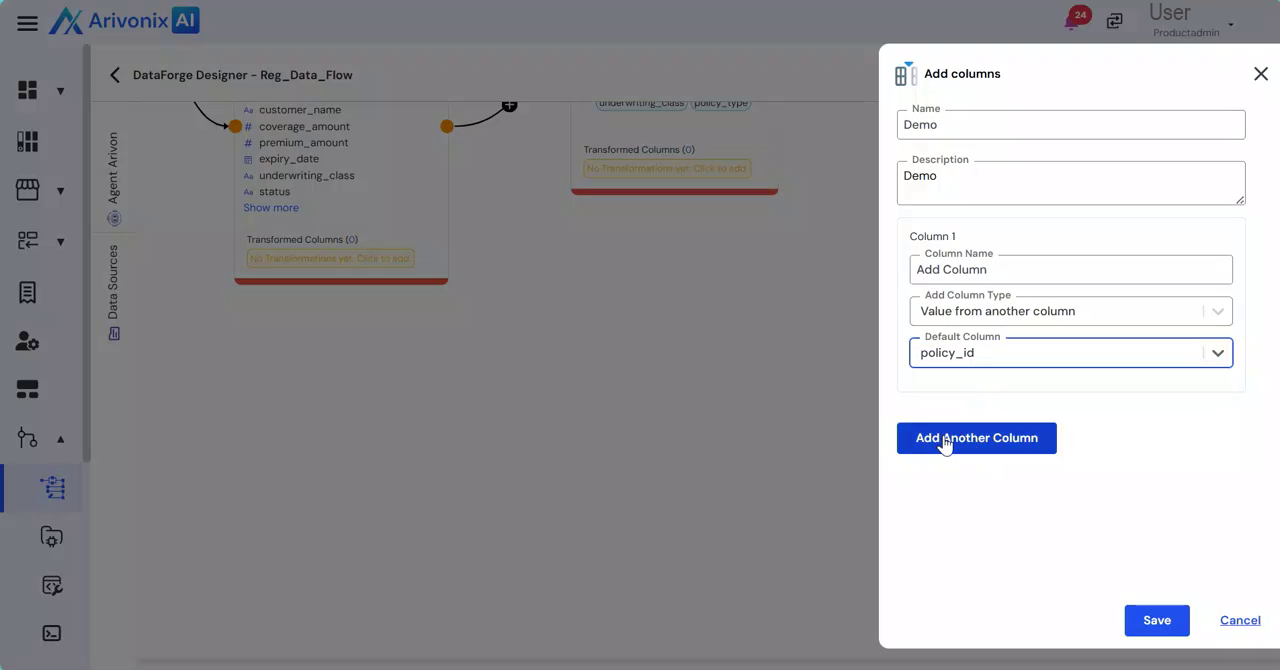This screenshot has width=1280, height=670.
Task: Click the report document icon in sidebar
Action: [x=28, y=292]
